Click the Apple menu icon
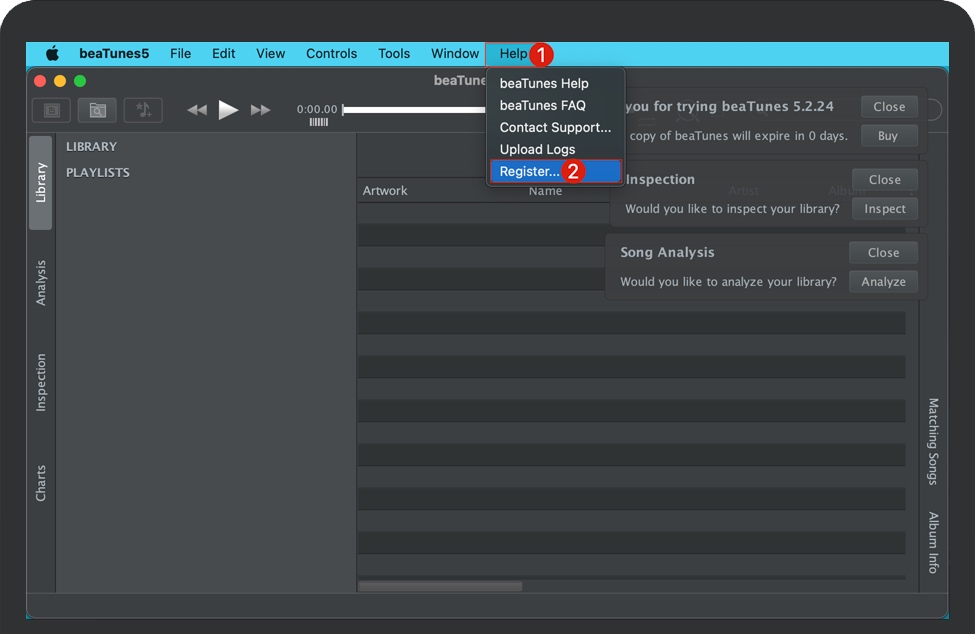 pyautogui.click(x=52, y=54)
